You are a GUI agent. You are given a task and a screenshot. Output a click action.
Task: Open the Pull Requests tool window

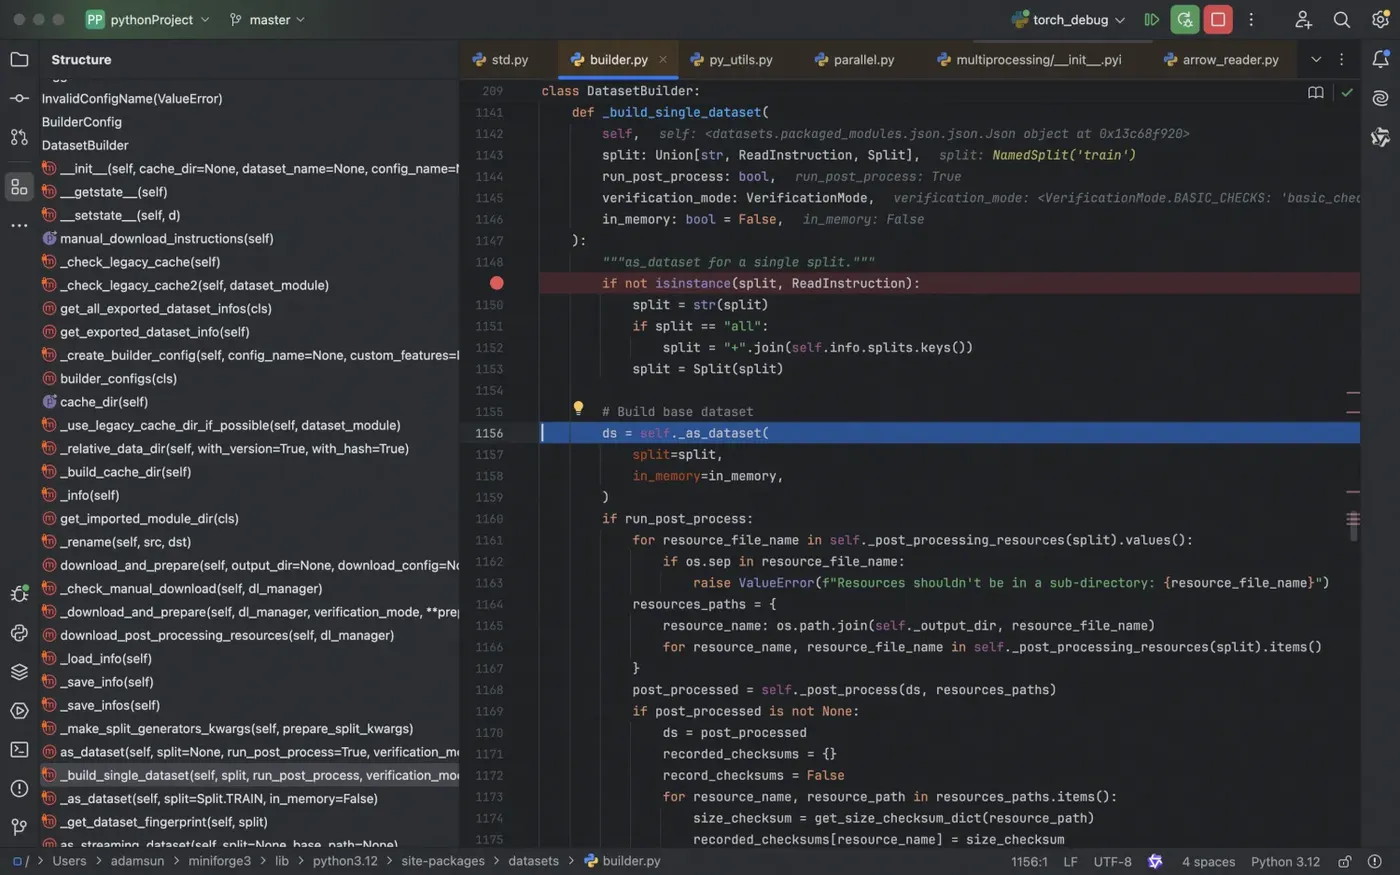click(19, 137)
